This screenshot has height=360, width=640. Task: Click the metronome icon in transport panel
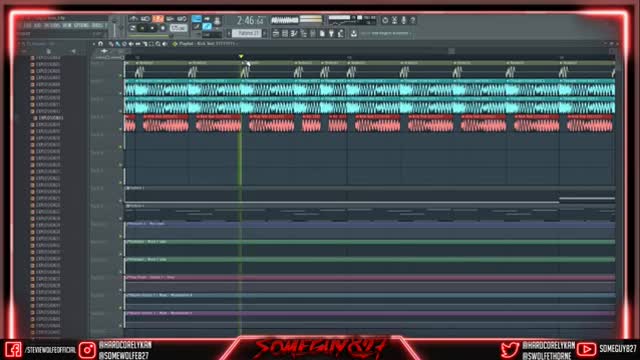[133, 19]
